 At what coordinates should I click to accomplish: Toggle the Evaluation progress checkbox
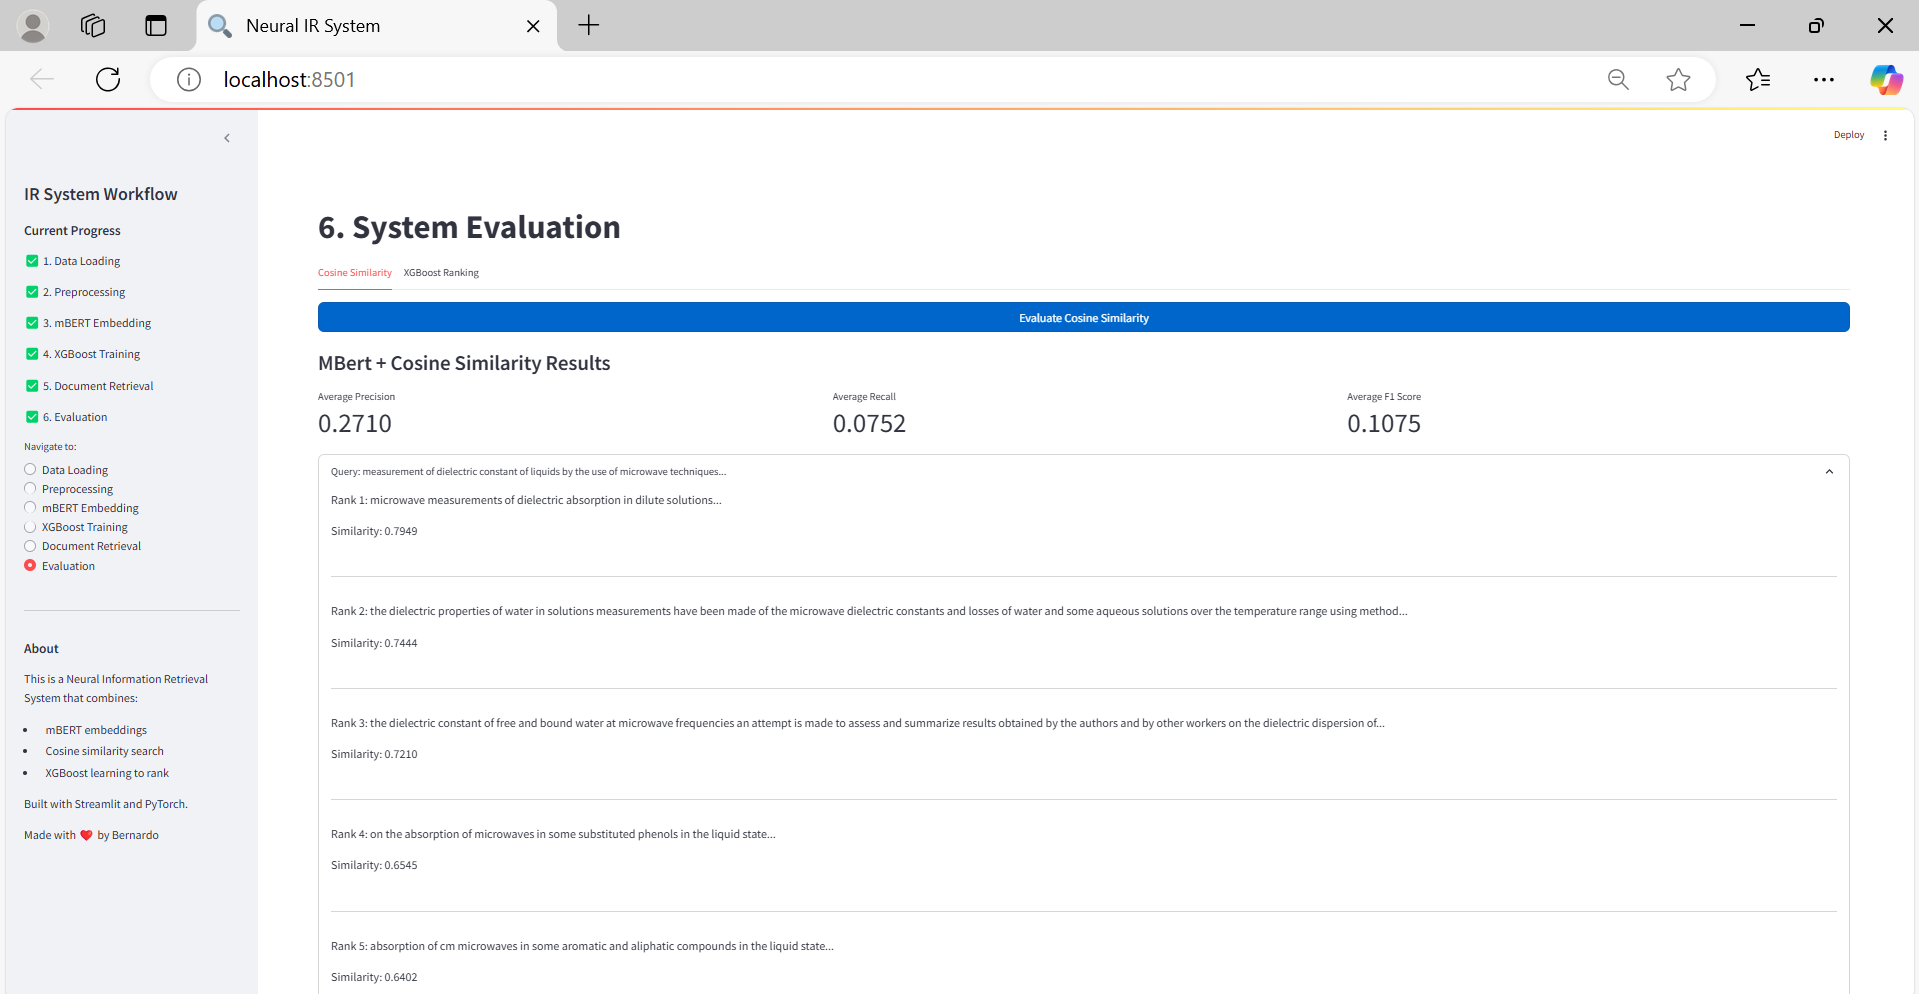32,417
